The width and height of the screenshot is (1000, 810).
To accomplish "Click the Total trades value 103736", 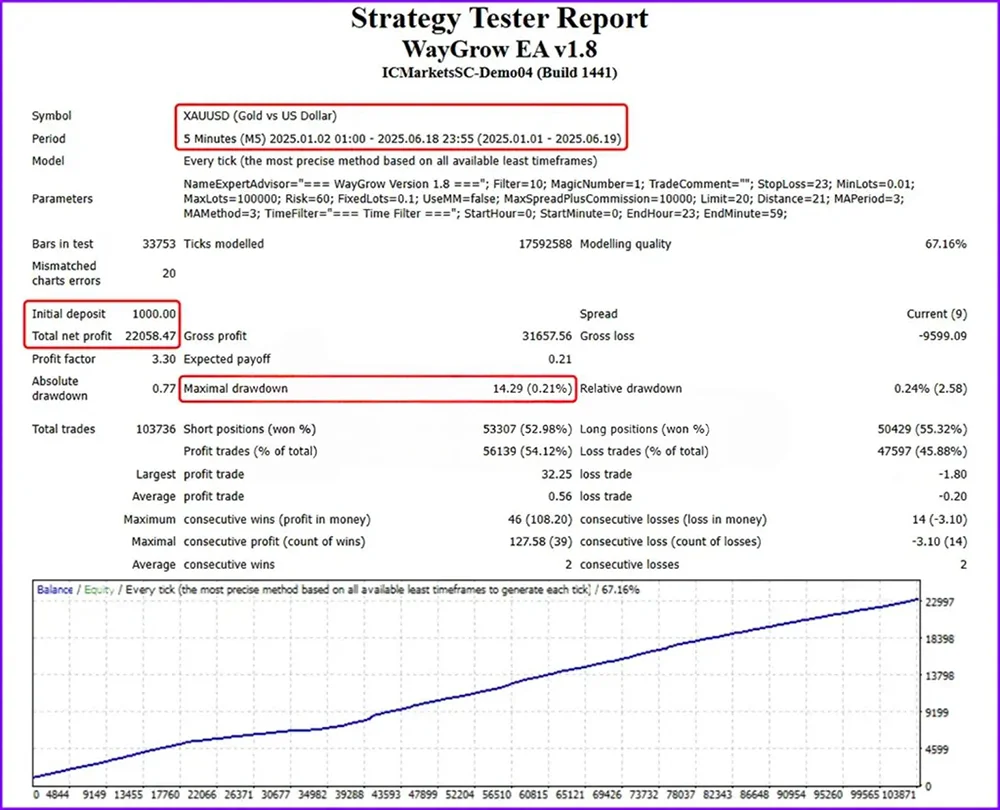I will (x=156, y=429).
